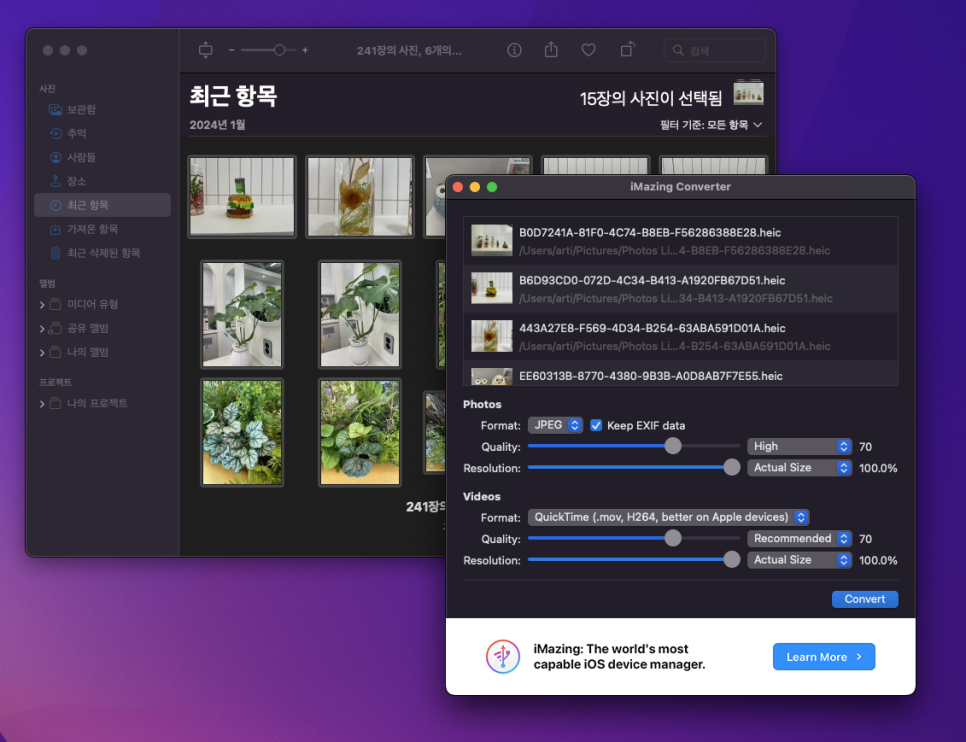Select 보관함 label in Photos sidebar
Screen dimensions: 966x742
pos(81,110)
